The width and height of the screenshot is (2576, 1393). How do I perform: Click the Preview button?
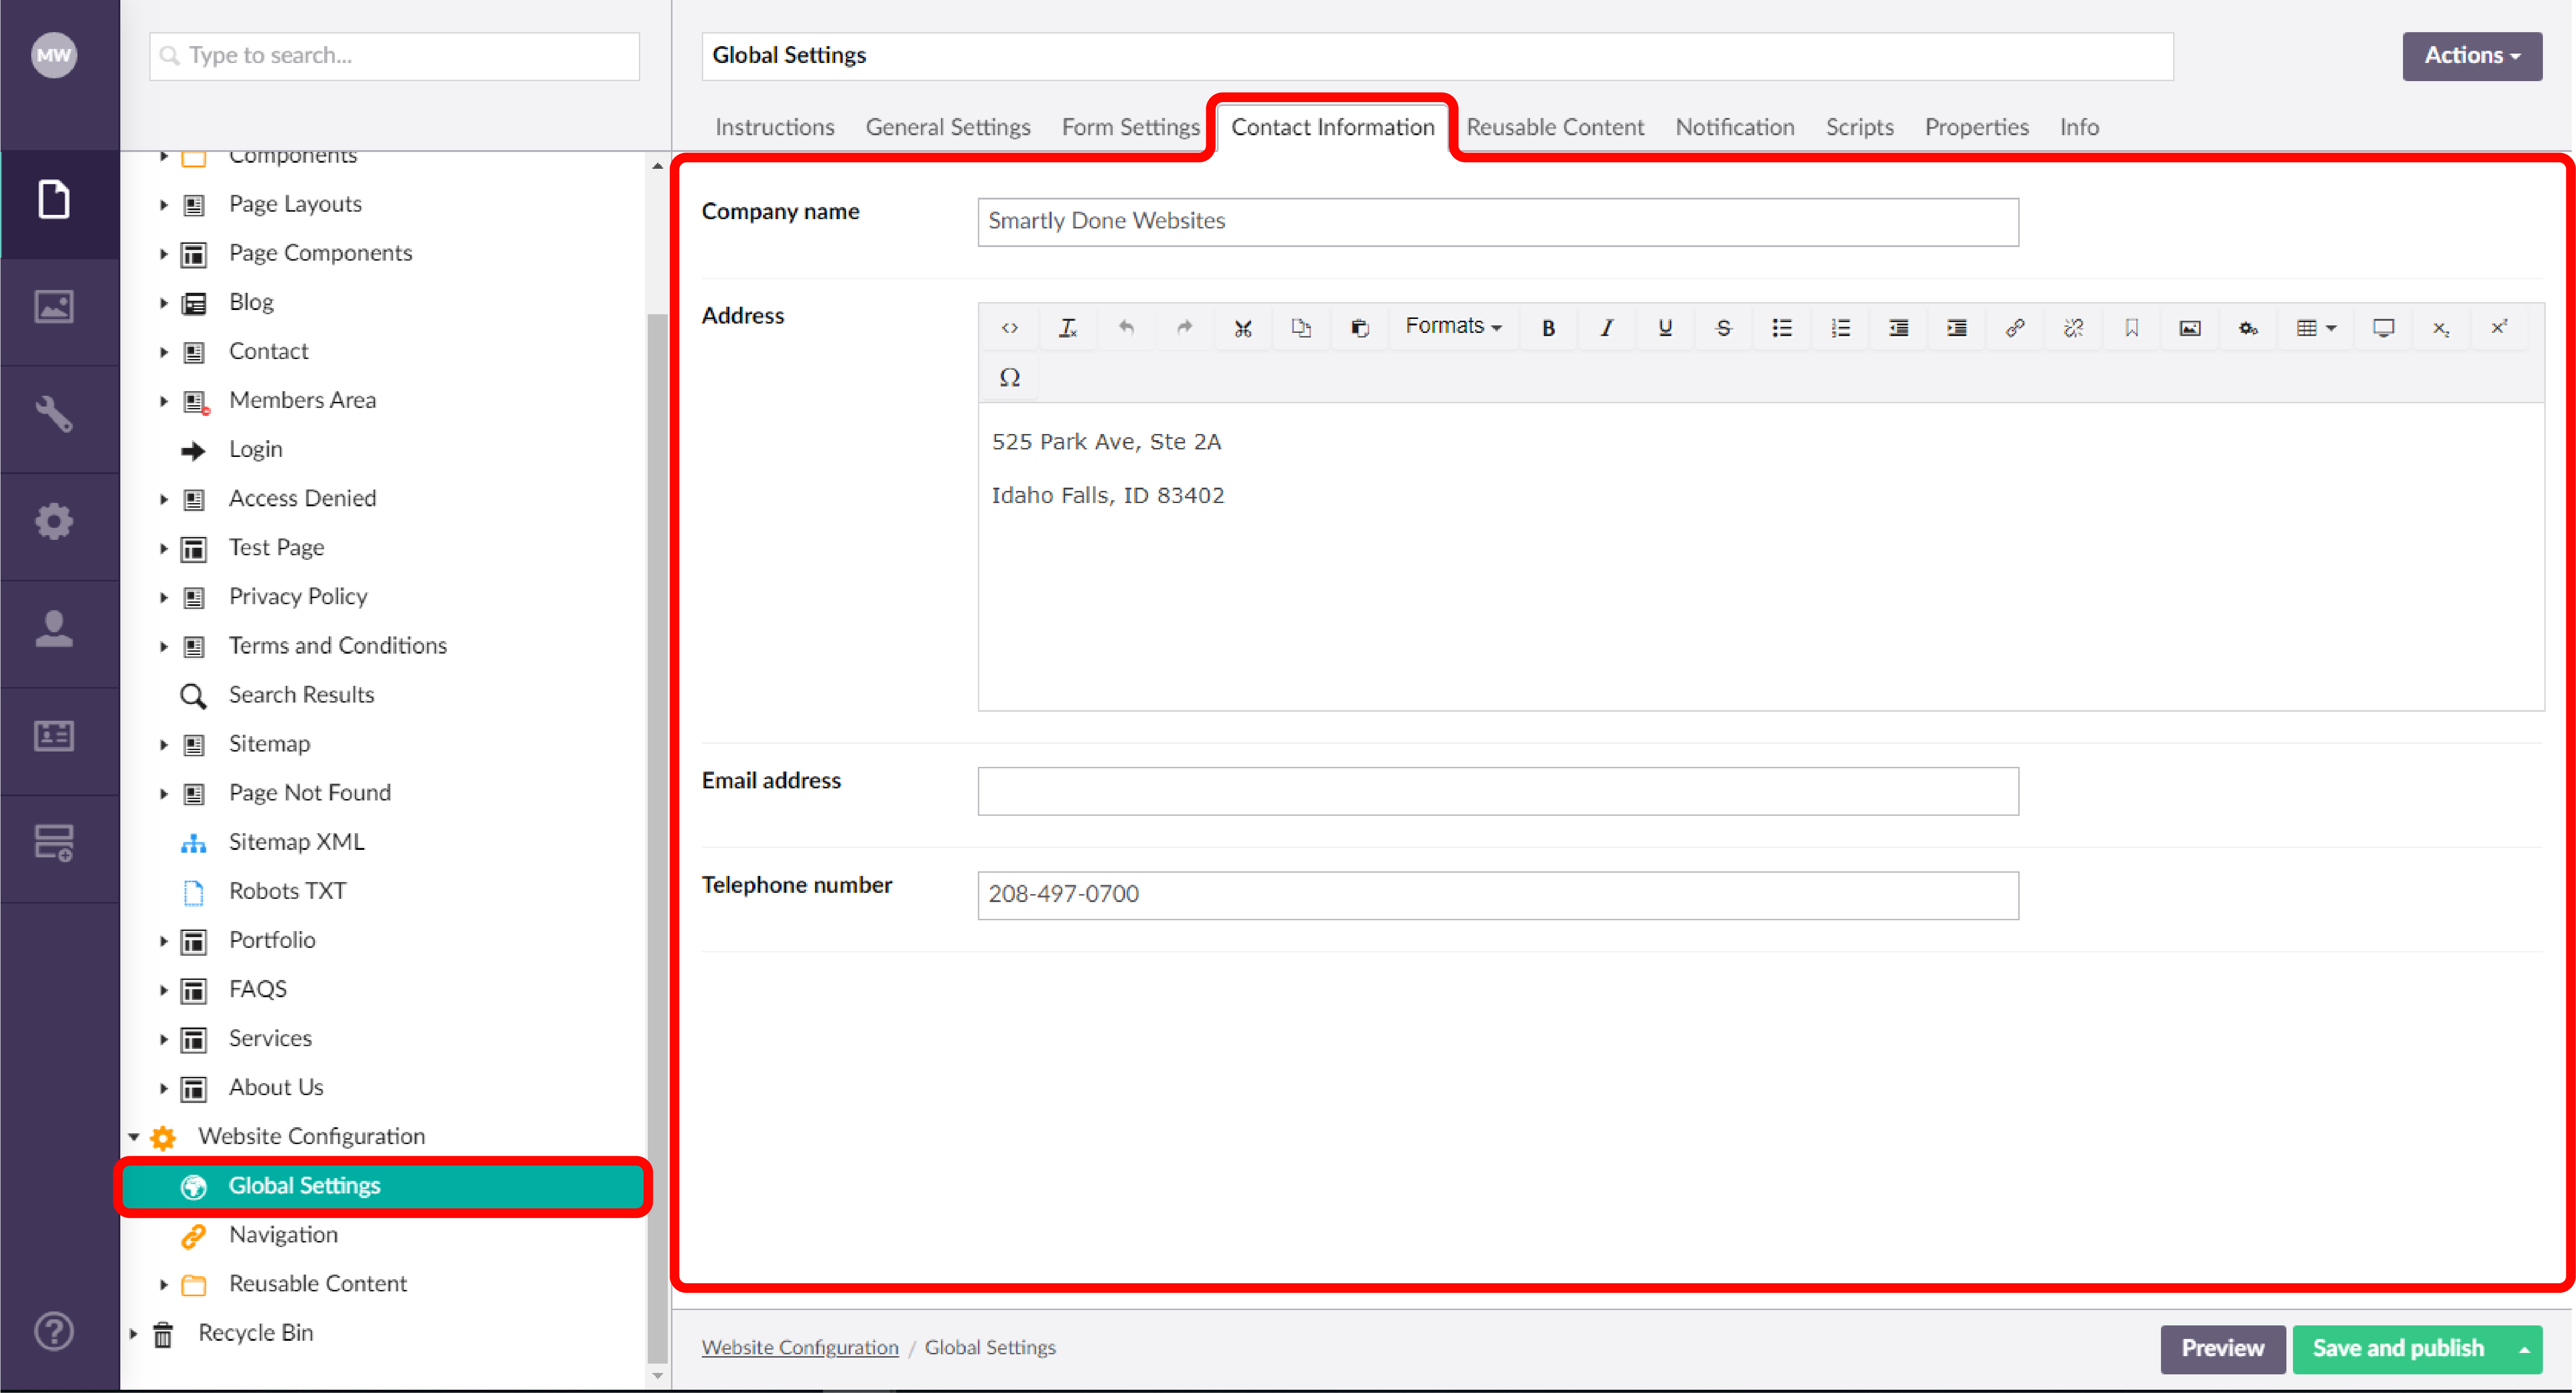click(2222, 1349)
